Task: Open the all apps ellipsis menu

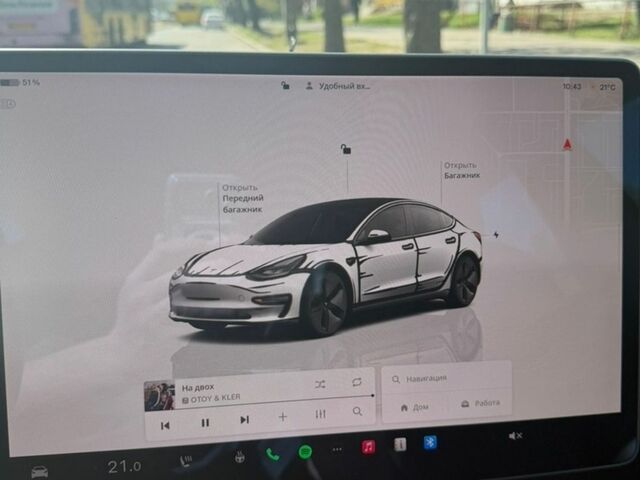Action: pos(337,449)
